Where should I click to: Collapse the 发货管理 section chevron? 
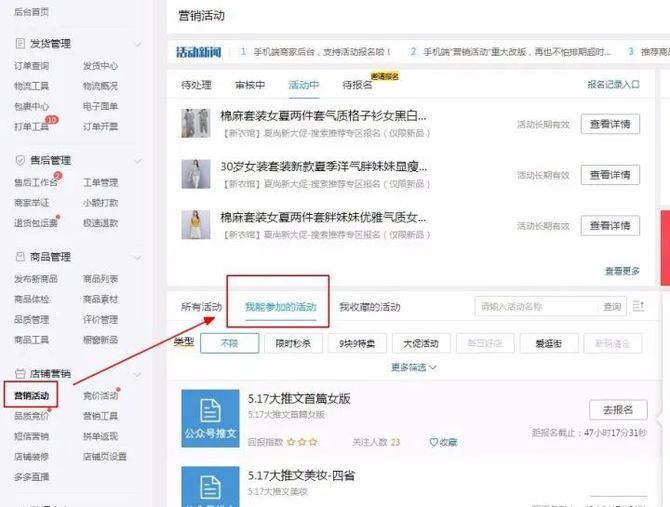(x=138, y=44)
